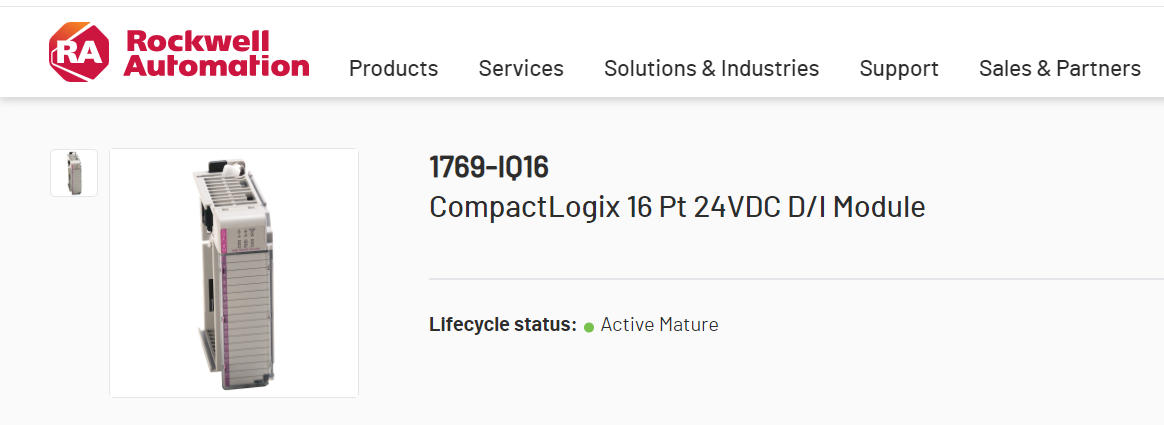Select Support in the navigation bar
This screenshot has height=425, width=1164.
(x=899, y=68)
